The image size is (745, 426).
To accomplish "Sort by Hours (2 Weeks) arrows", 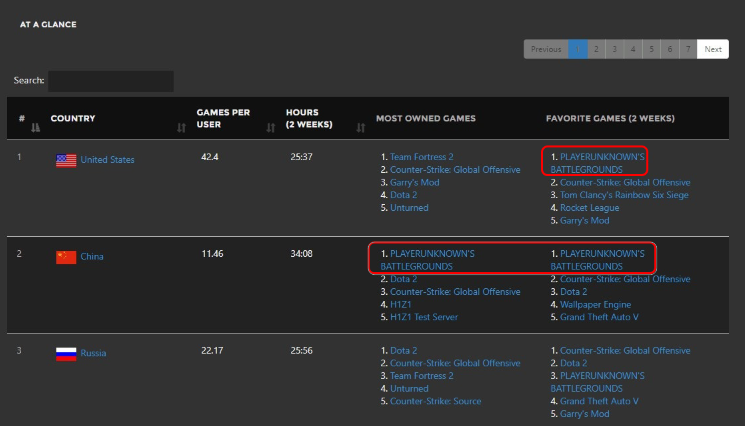I will click(x=361, y=127).
